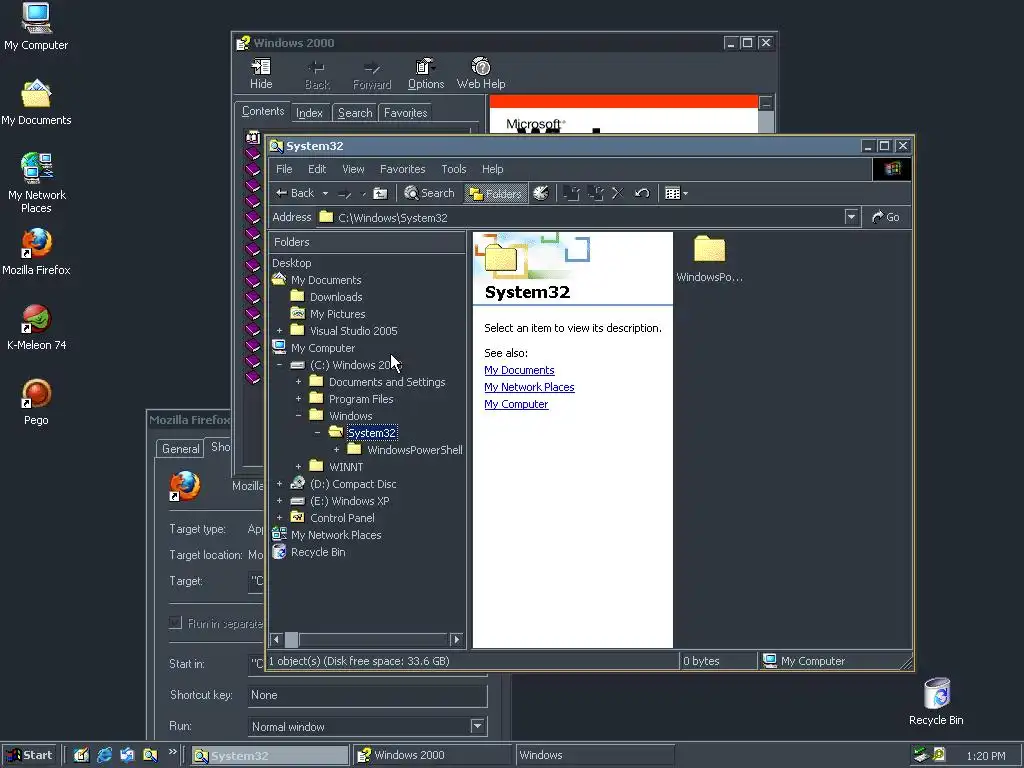Open the File menu in System32

[x=284, y=169]
